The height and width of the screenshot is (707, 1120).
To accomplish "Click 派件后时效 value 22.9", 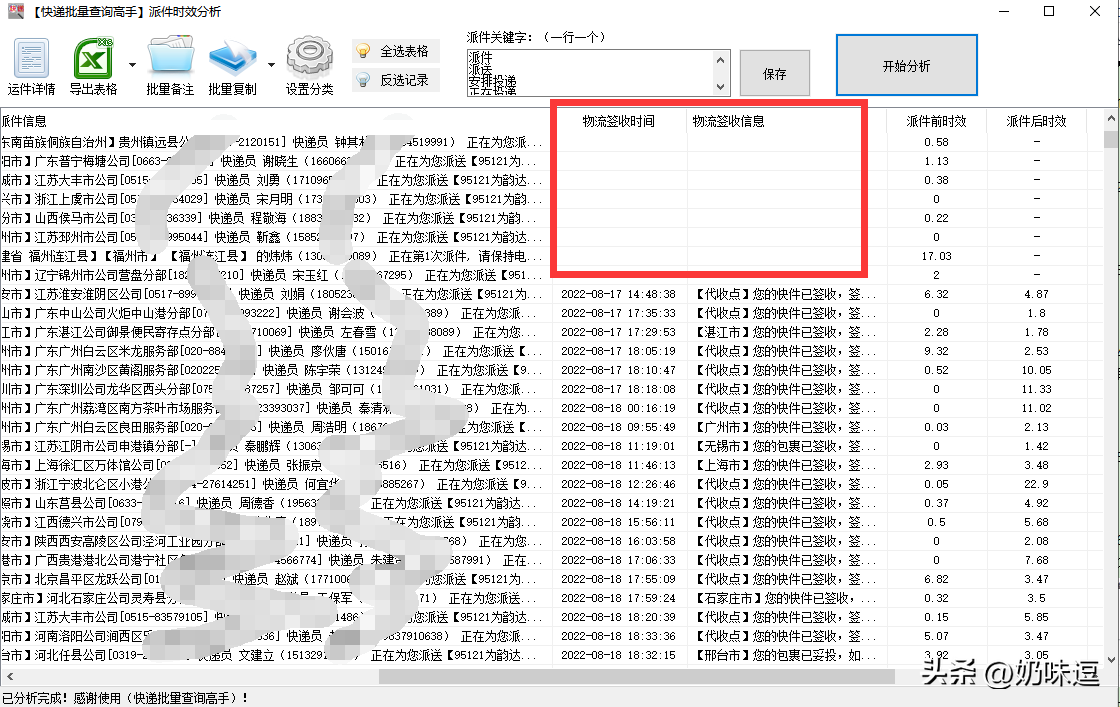I will coord(1036,484).
